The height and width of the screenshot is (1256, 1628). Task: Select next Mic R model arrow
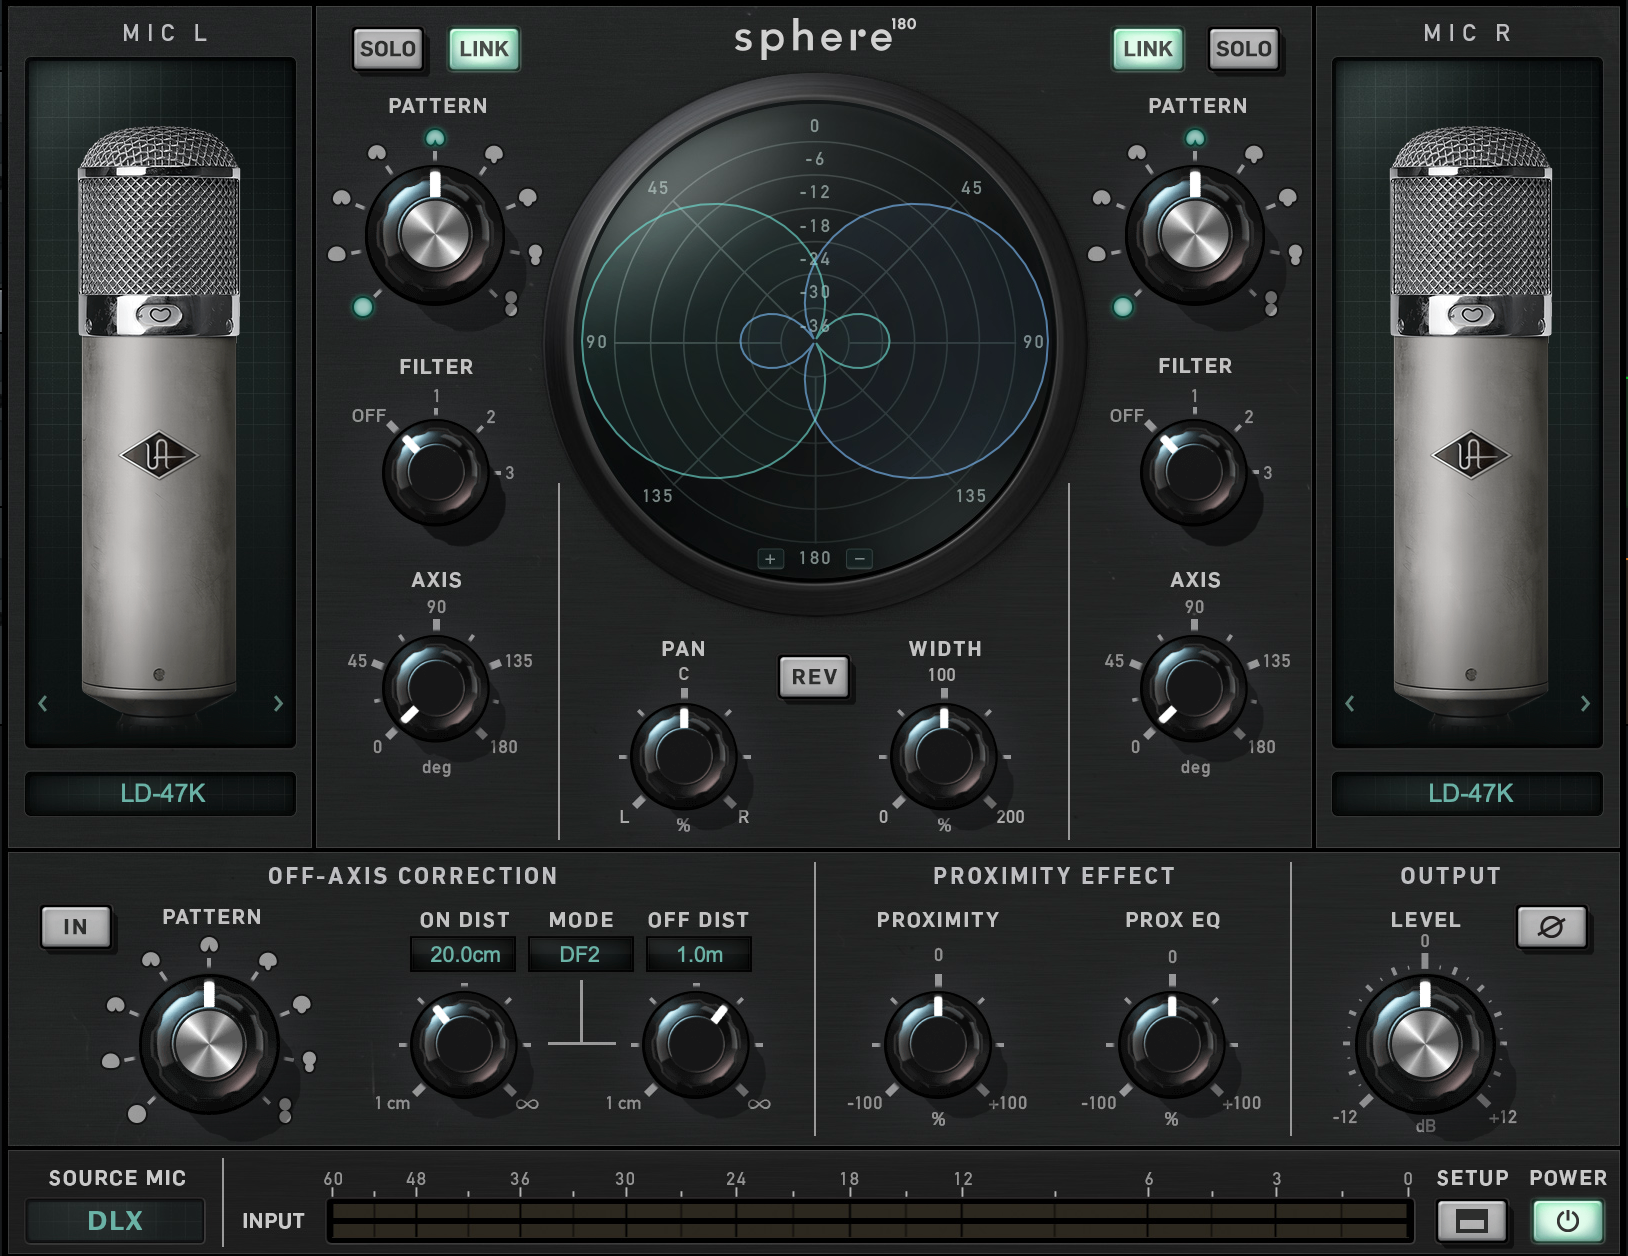click(1585, 704)
